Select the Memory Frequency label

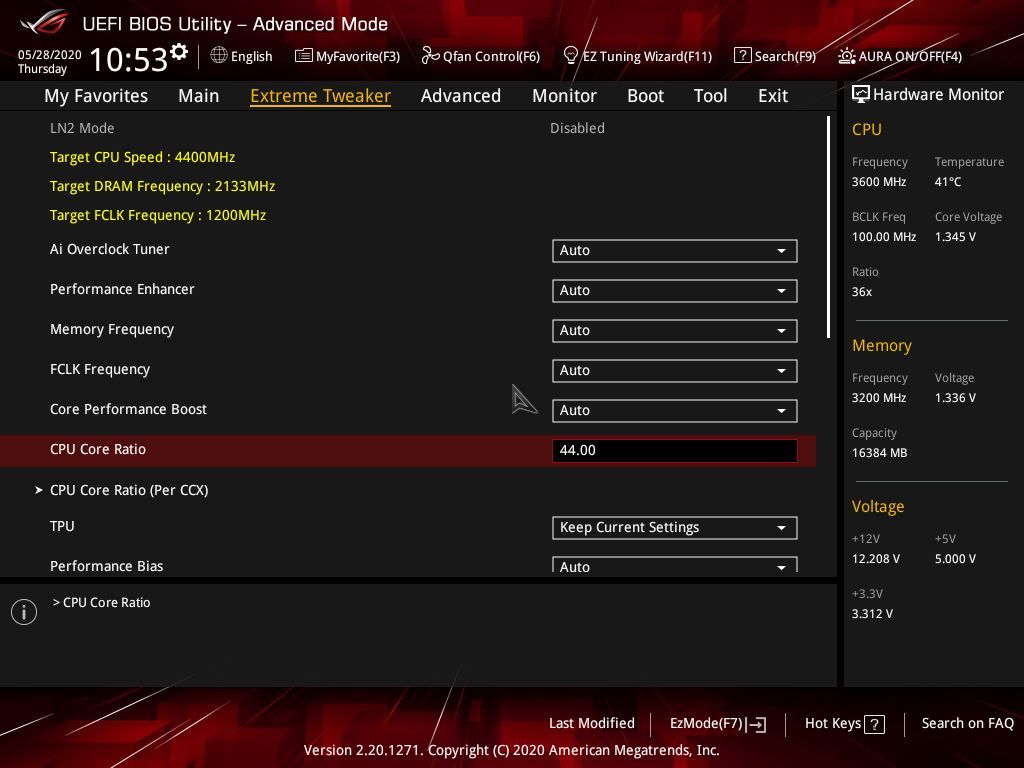pyautogui.click(x=112, y=329)
